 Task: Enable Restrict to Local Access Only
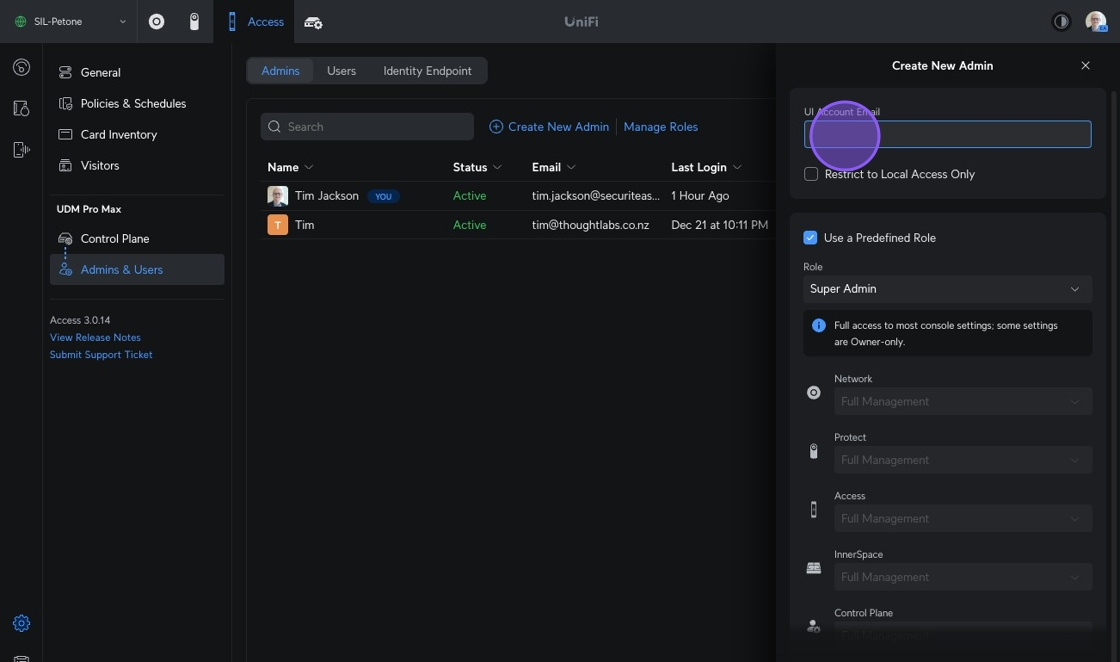pyautogui.click(x=811, y=174)
